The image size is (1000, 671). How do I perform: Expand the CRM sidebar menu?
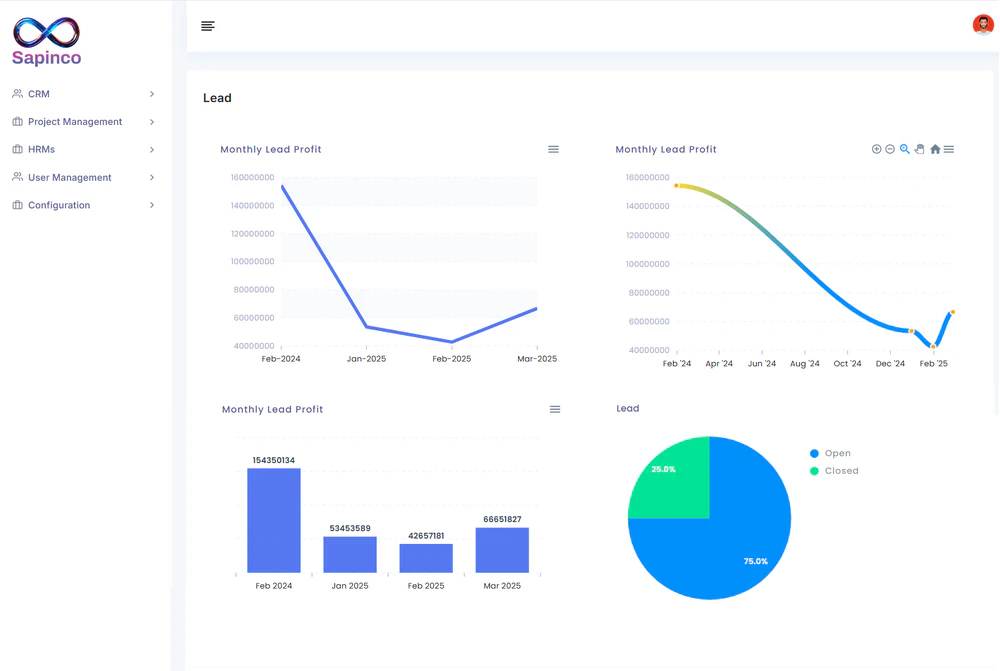click(39, 94)
